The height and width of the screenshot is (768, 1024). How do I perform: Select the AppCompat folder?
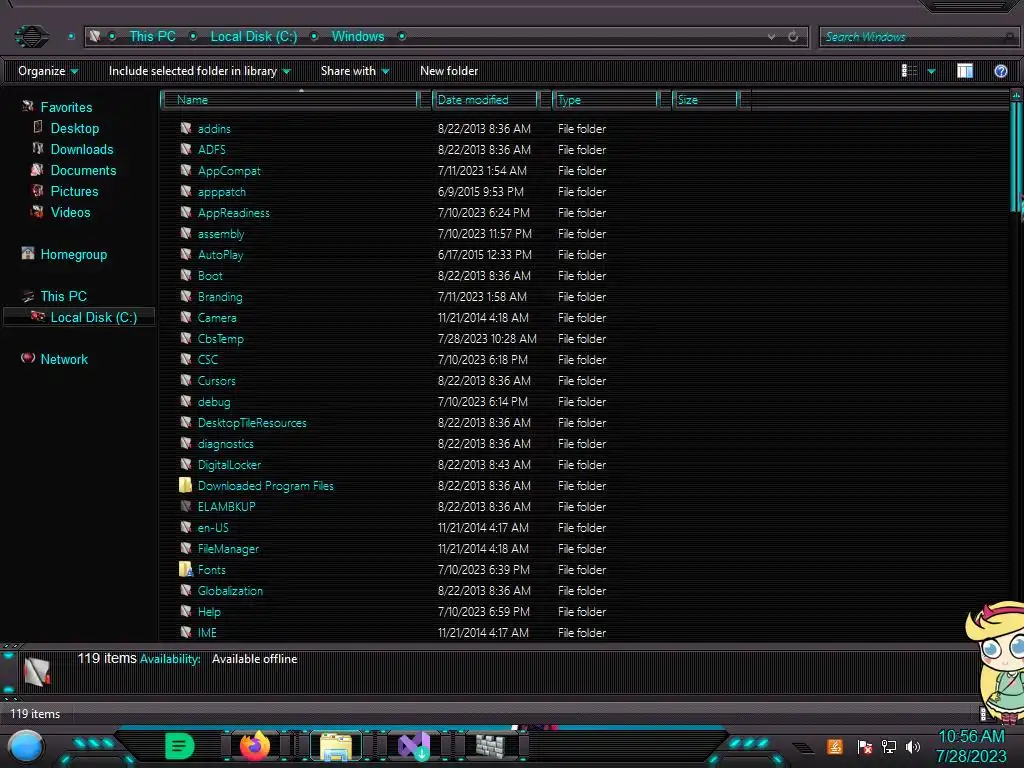click(x=229, y=170)
